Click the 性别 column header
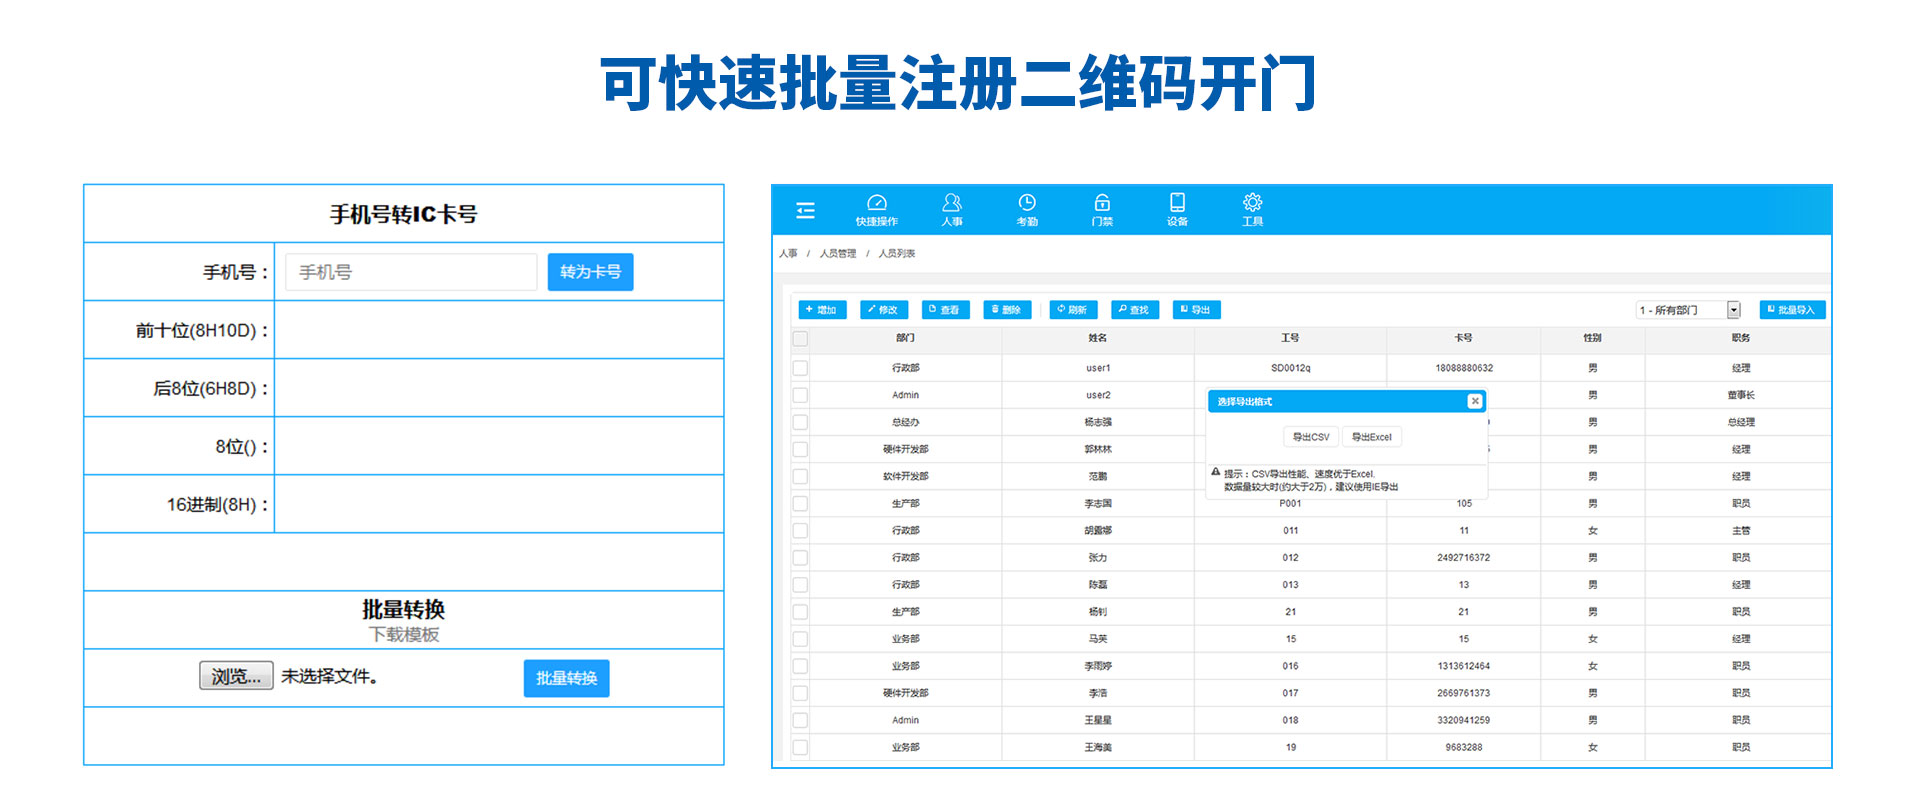1920x802 pixels. tap(1593, 338)
